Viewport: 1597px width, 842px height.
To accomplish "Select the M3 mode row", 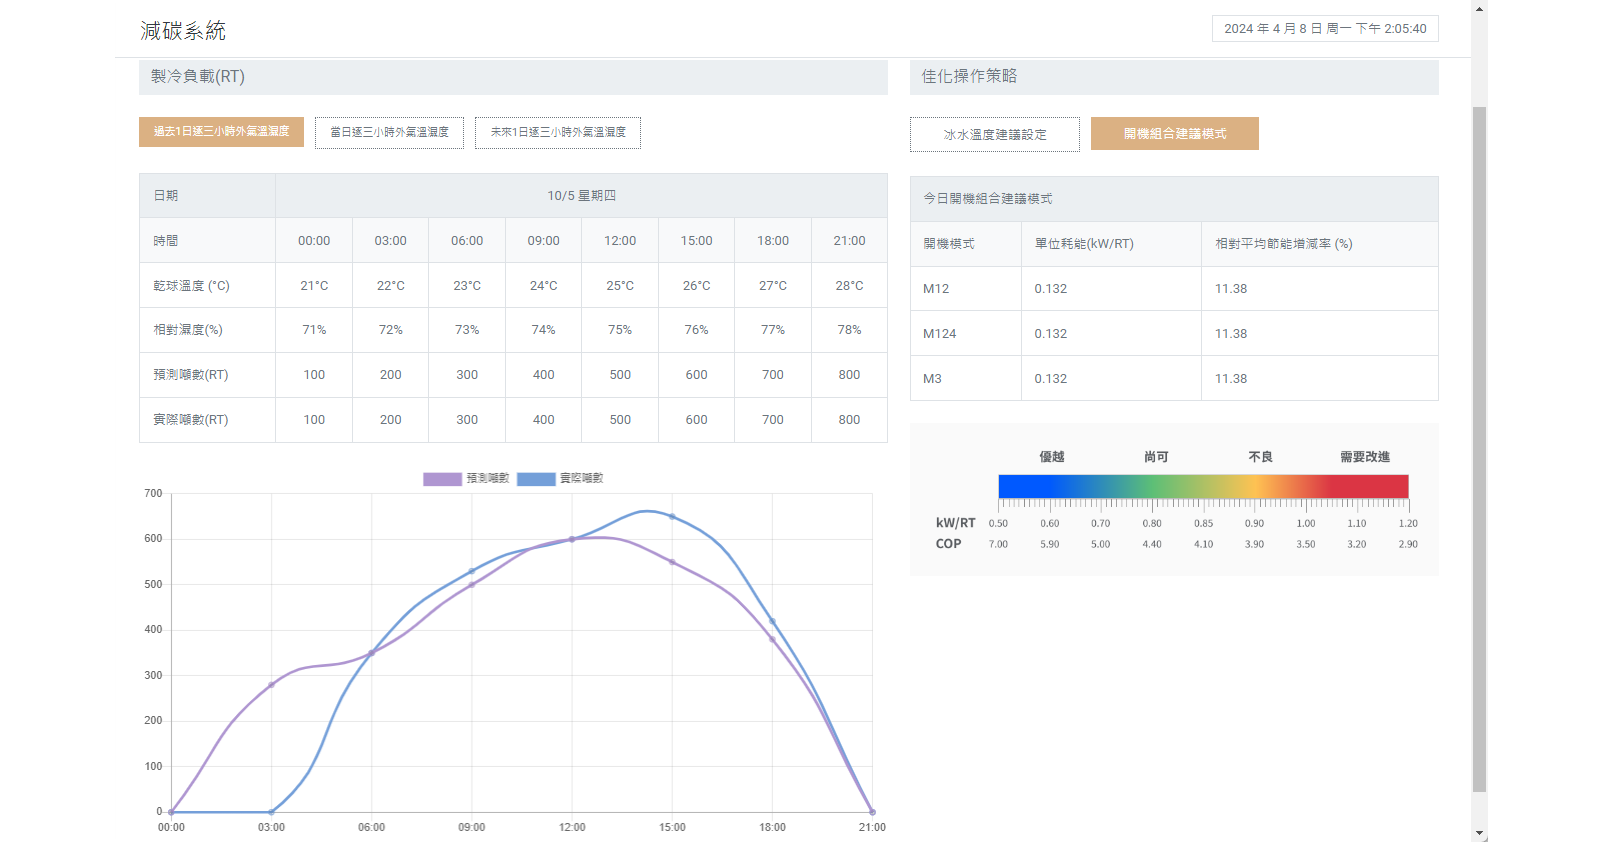I will coord(1174,379).
